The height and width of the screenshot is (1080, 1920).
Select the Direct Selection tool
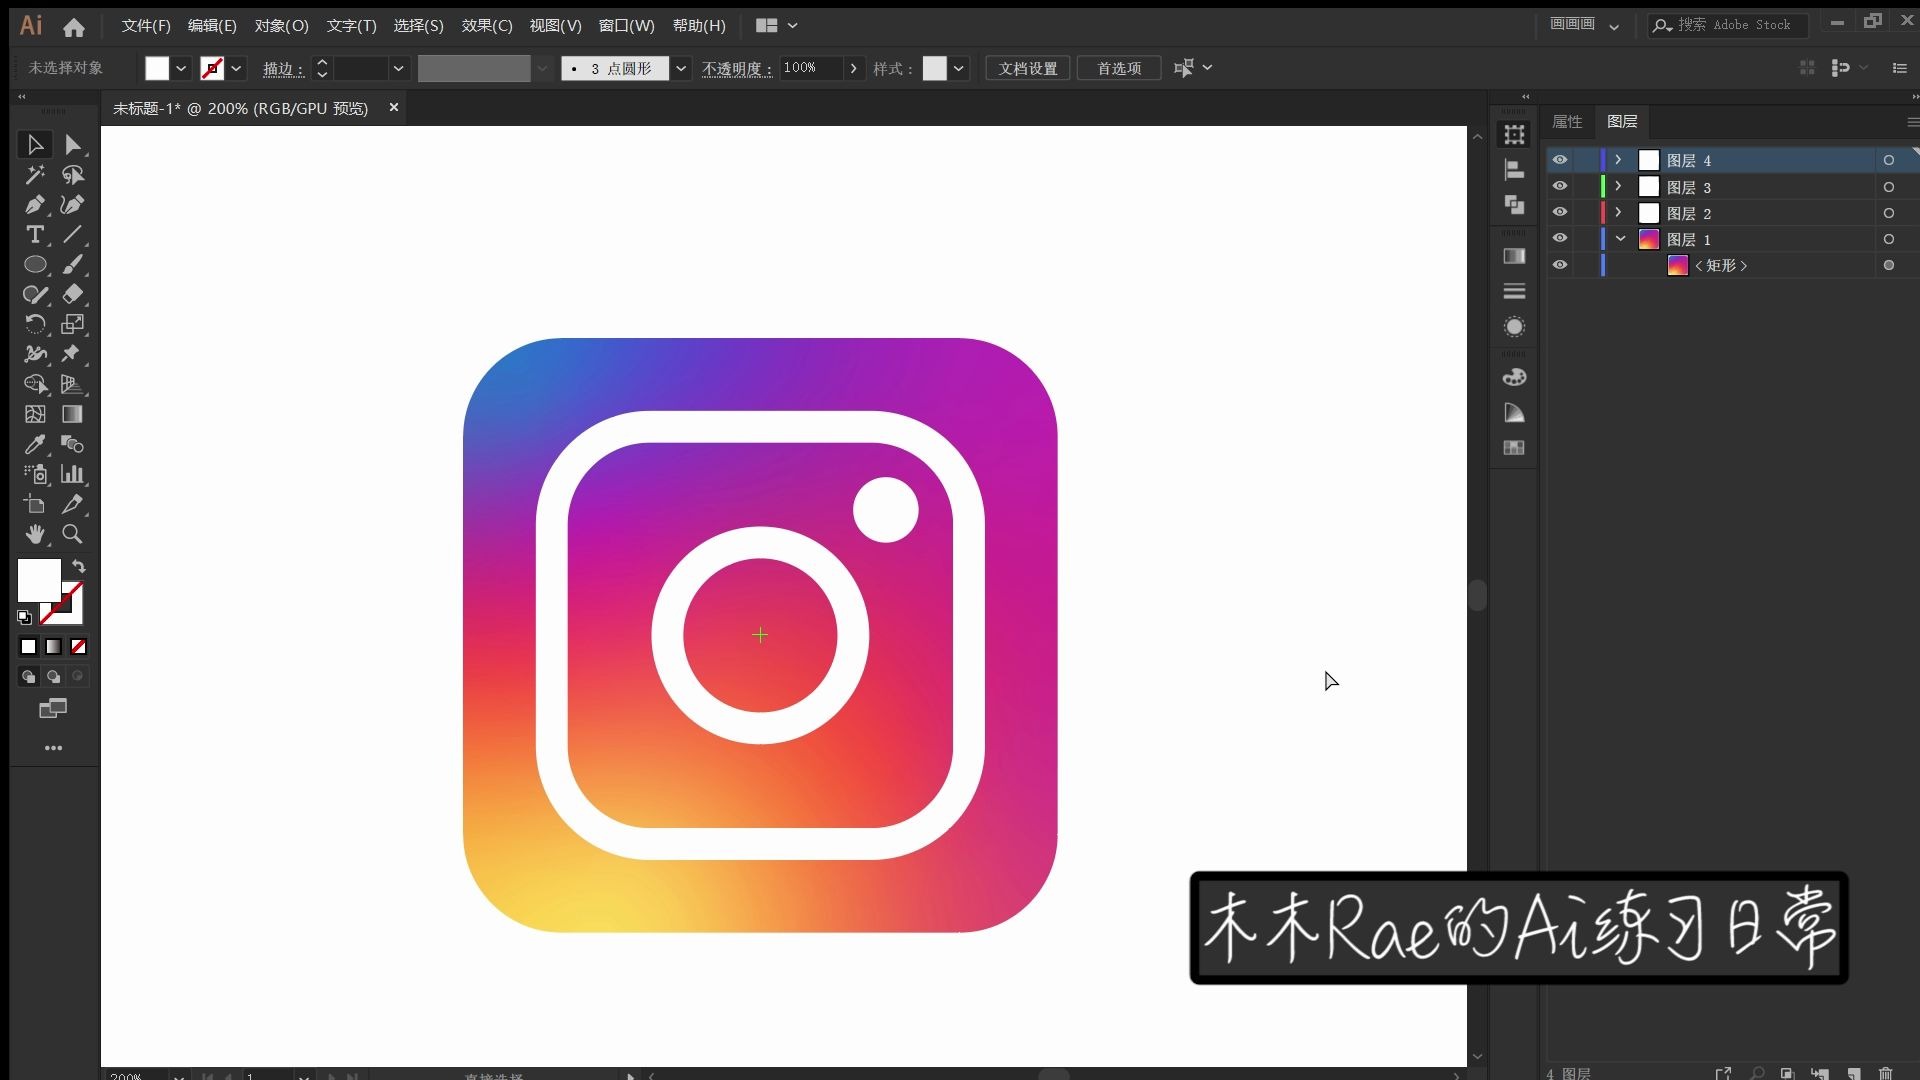(x=72, y=145)
